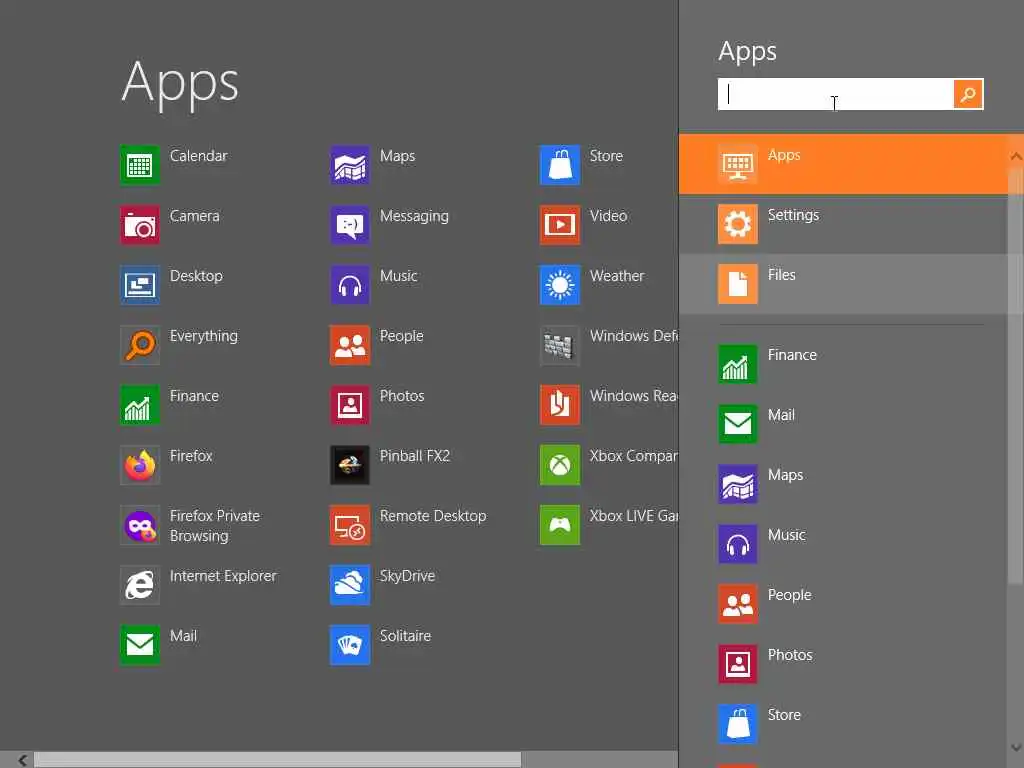The height and width of the screenshot is (768, 1024).
Task: Search within People in the search pane
Action: pyautogui.click(x=844, y=604)
